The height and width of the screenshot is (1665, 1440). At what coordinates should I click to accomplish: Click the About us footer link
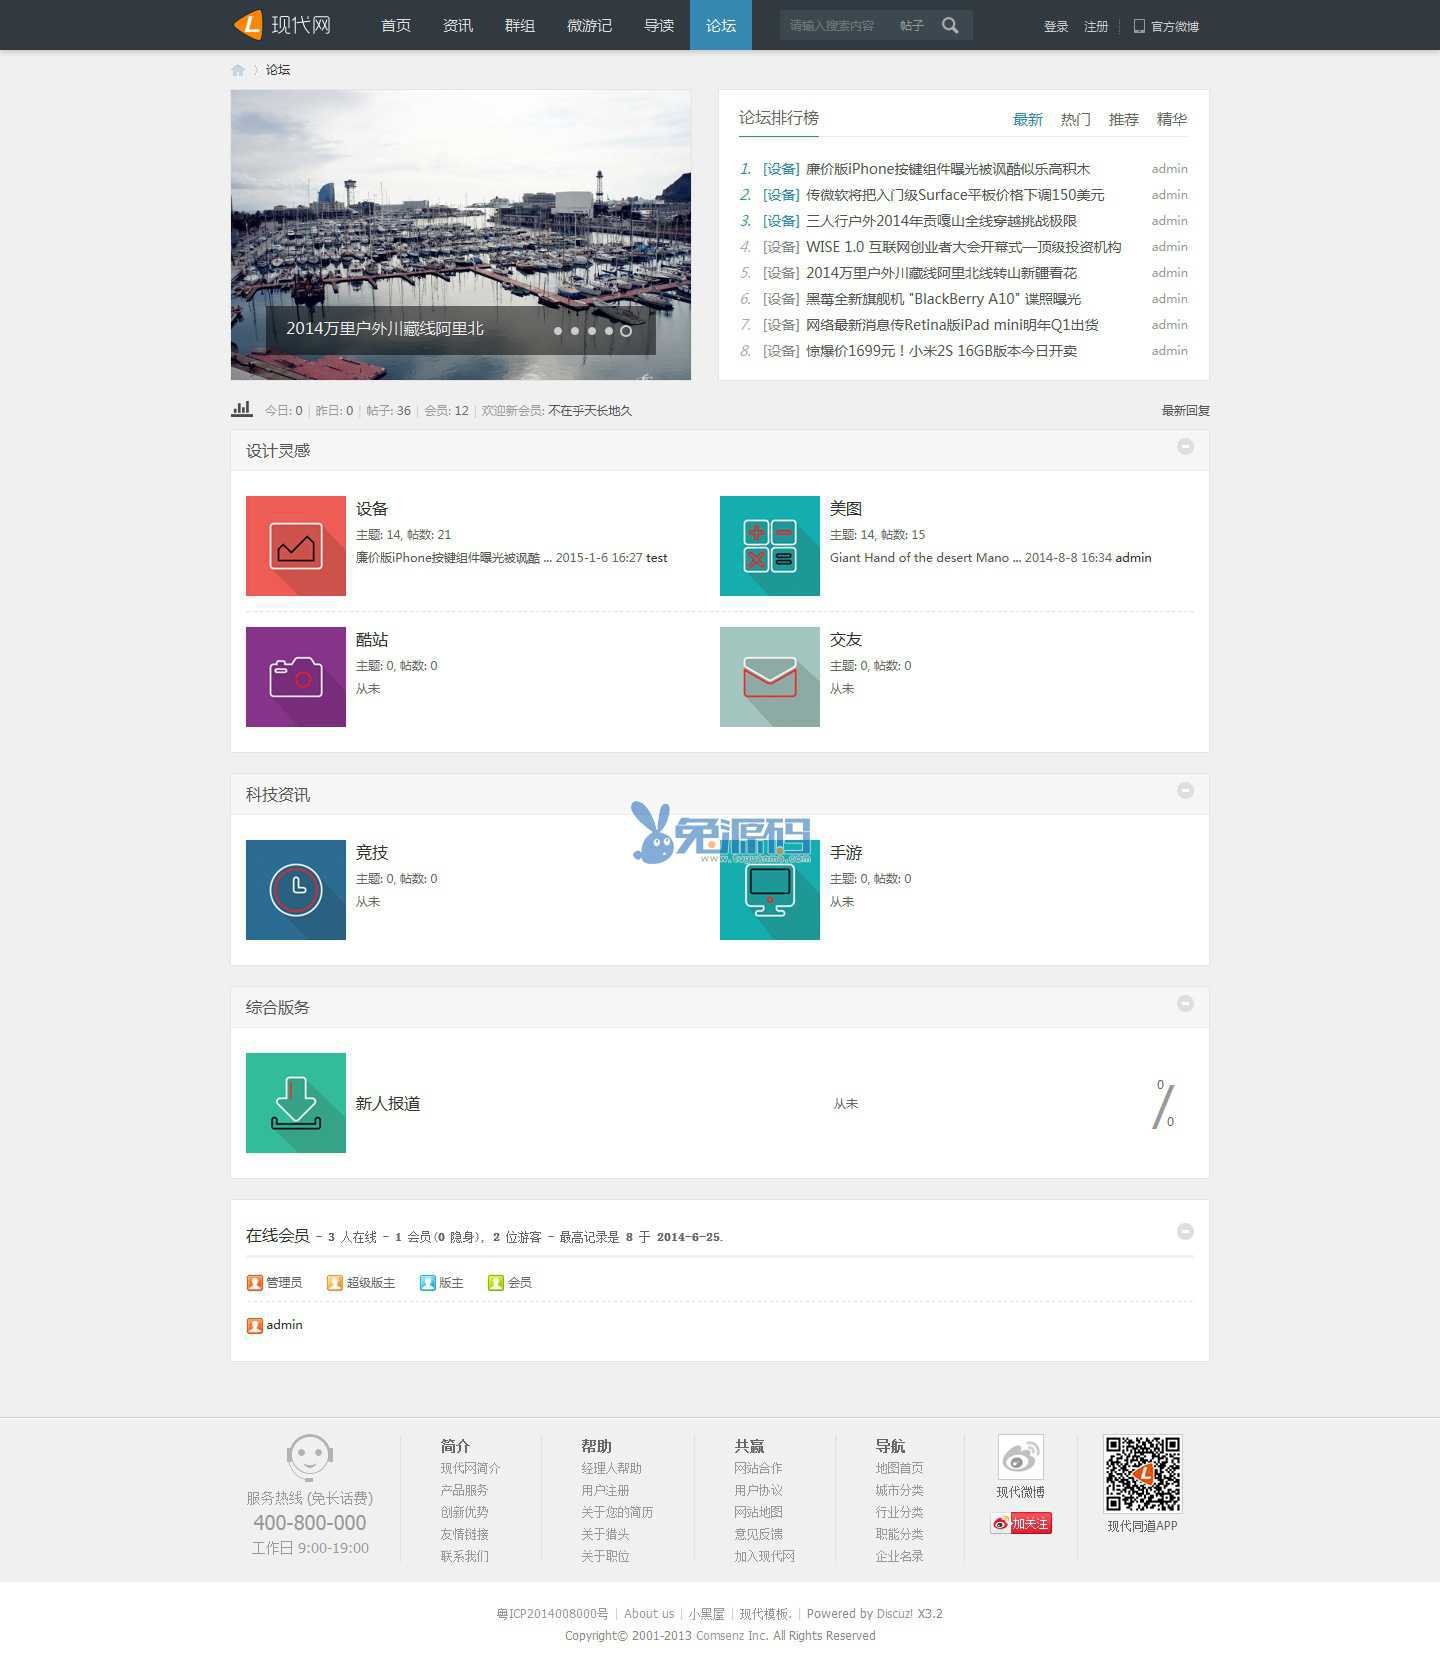(649, 1613)
